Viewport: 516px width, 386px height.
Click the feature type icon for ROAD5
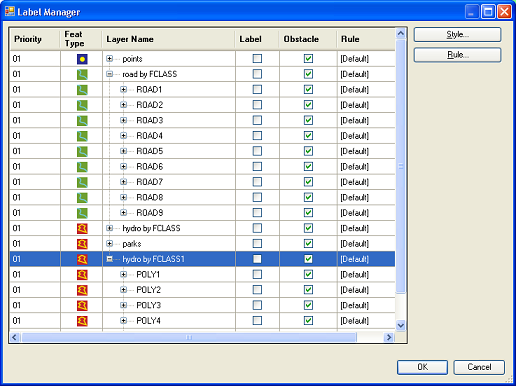coord(82,151)
